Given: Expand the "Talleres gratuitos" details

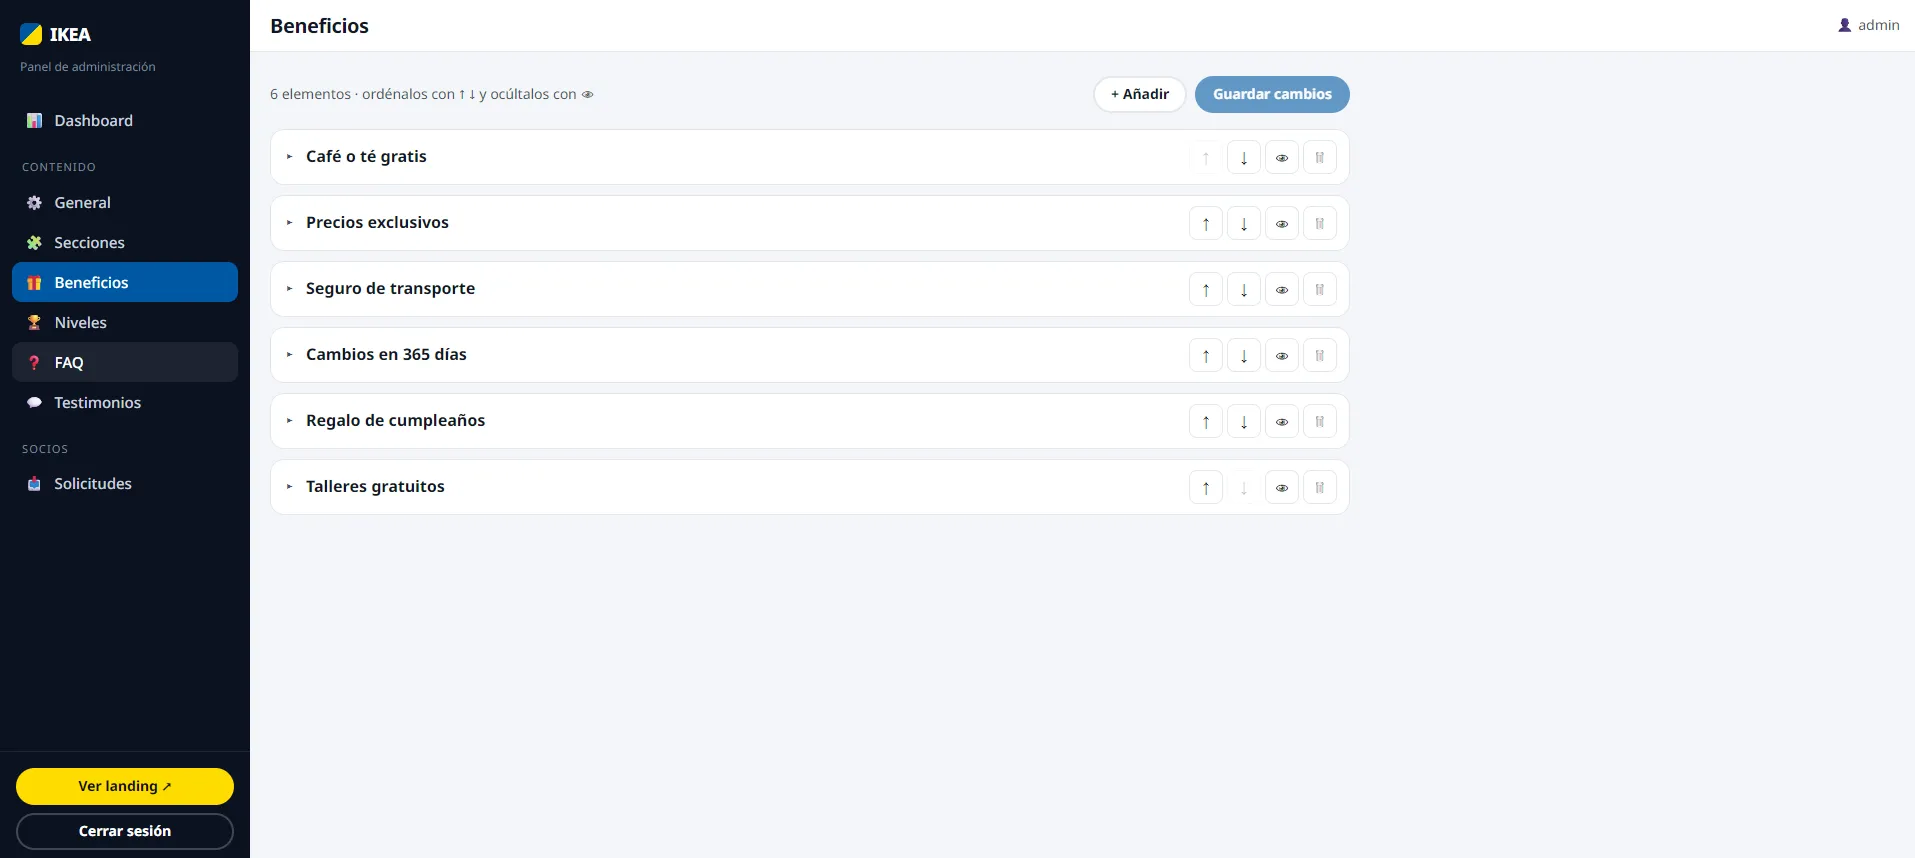Looking at the screenshot, I should coord(289,487).
